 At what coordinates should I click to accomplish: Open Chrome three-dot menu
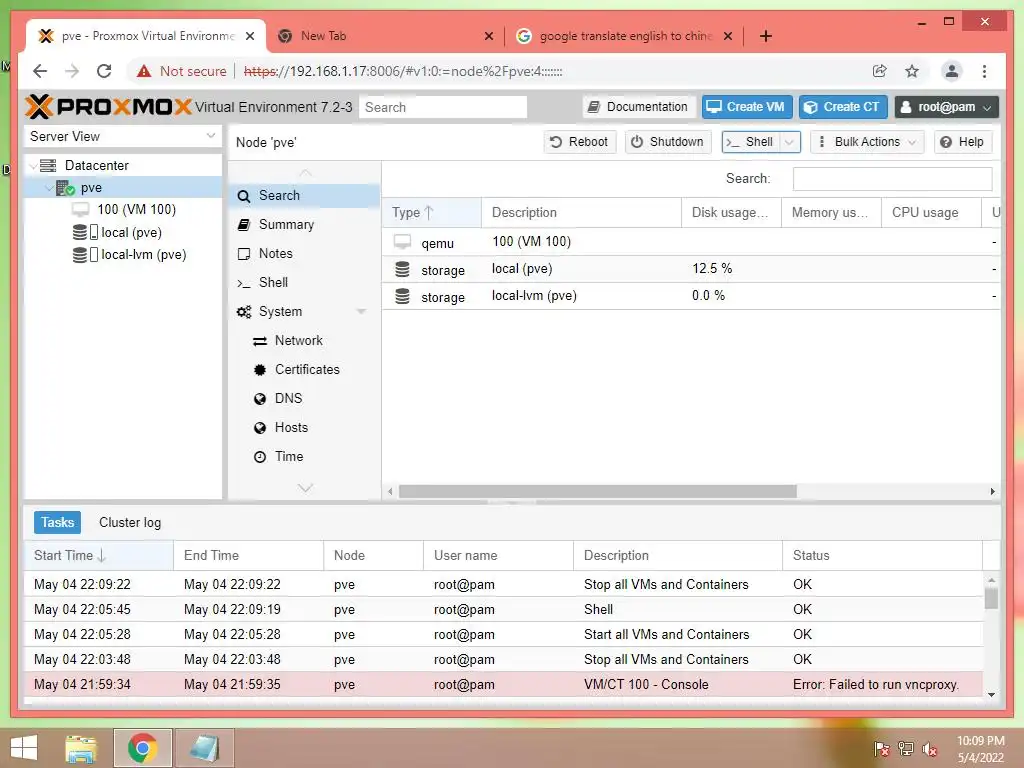coord(984,71)
